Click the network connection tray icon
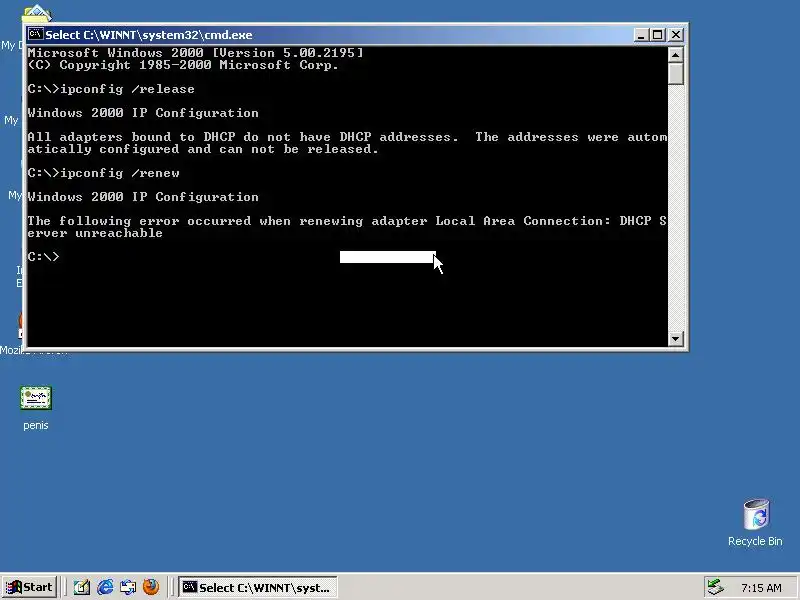This screenshot has width=800, height=600. (716, 587)
